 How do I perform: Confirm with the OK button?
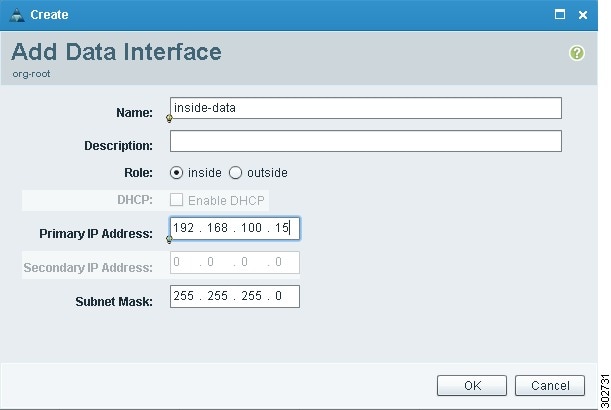click(x=472, y=385)
